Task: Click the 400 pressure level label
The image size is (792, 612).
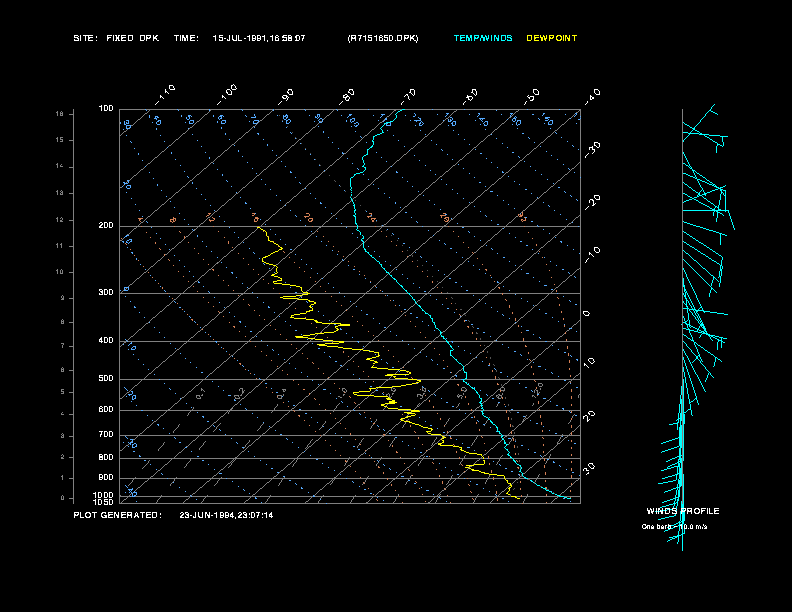Action: 106,341
